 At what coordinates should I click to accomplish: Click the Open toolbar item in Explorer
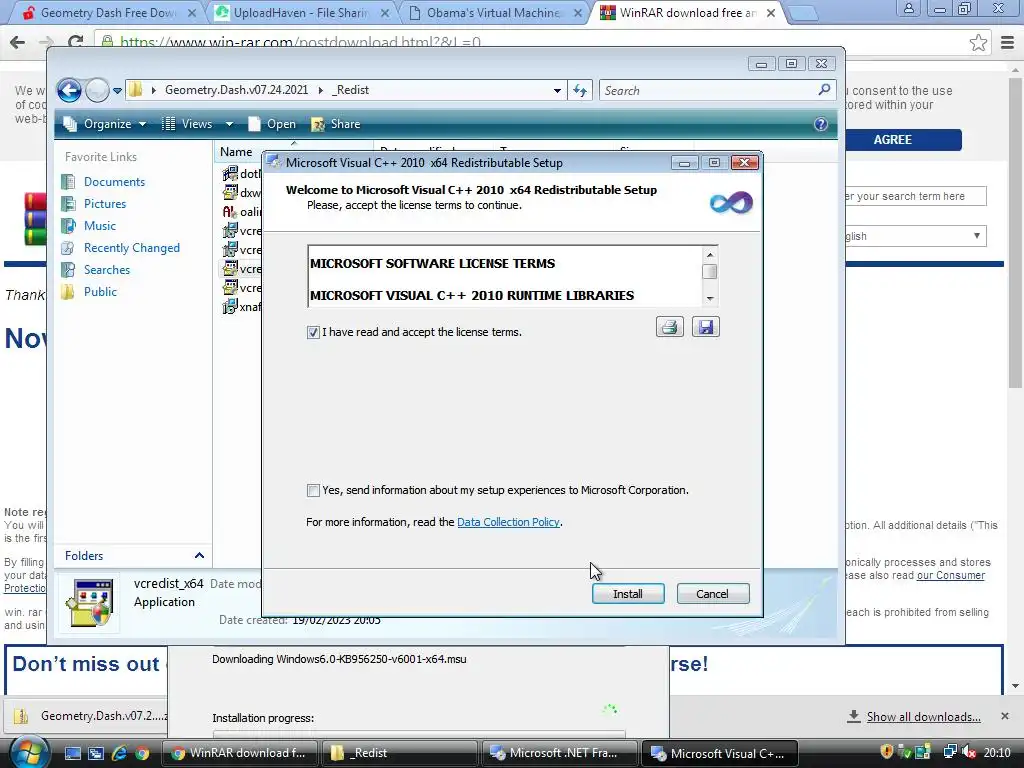coord(272,124)
